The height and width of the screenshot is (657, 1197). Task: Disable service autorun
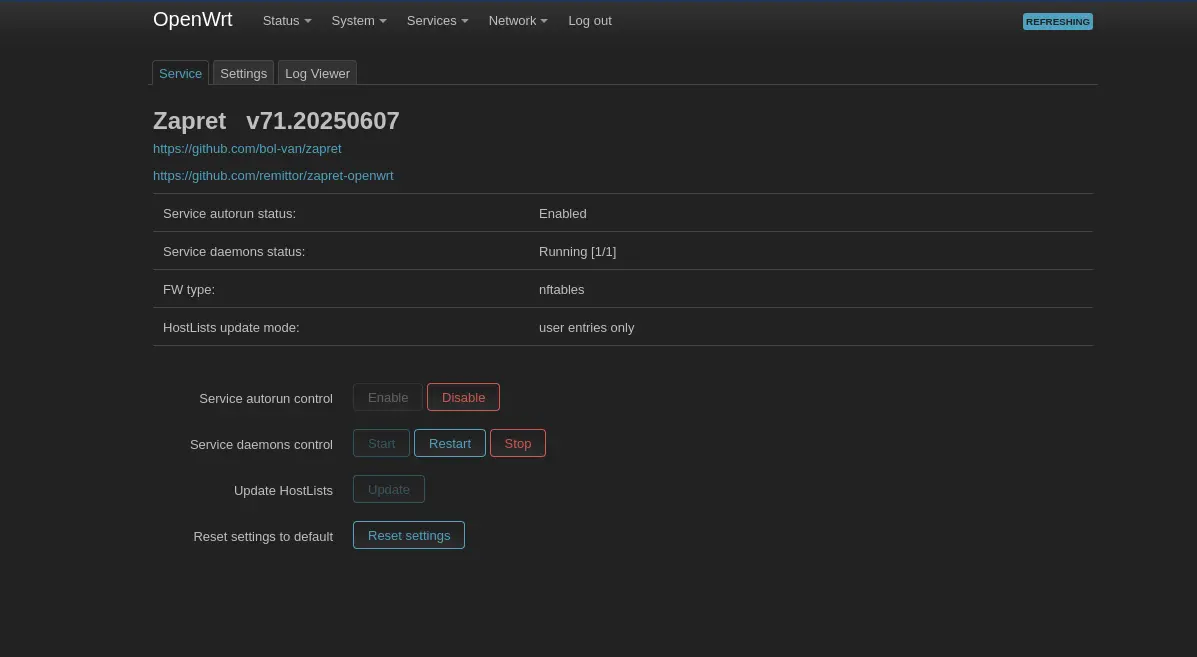[463, 398]
